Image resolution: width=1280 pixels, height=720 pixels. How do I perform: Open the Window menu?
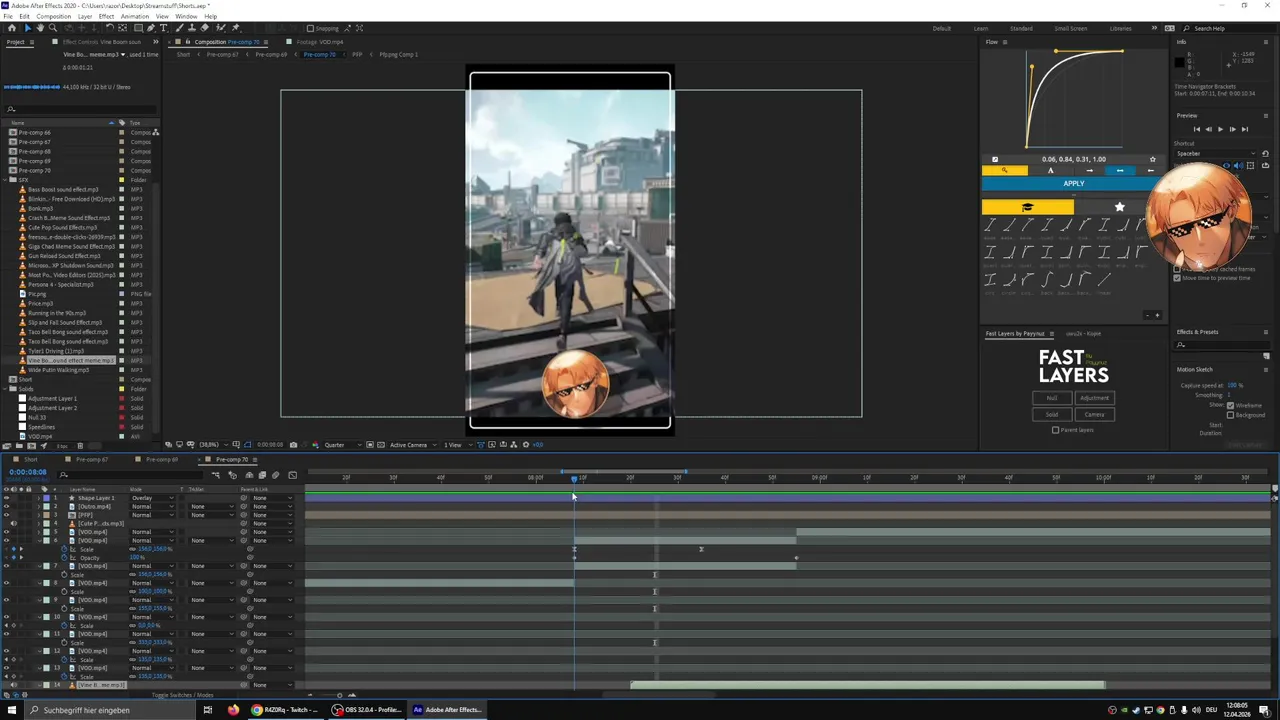(x=186, y=16)
